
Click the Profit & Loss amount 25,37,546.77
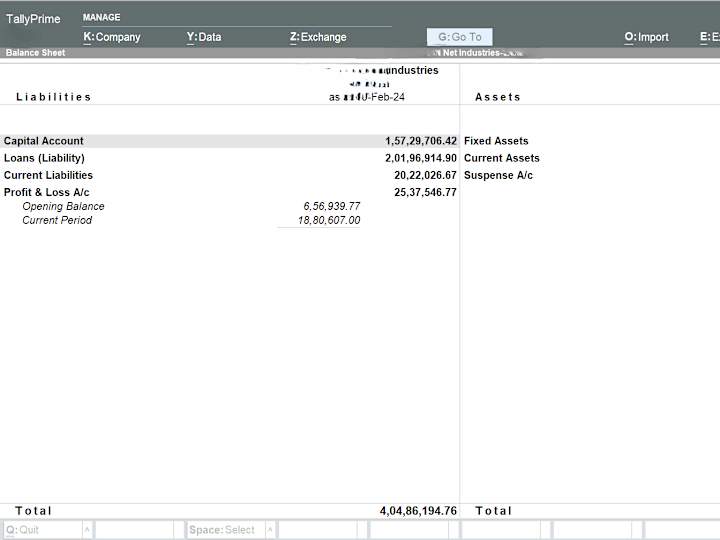pos(425,192)
